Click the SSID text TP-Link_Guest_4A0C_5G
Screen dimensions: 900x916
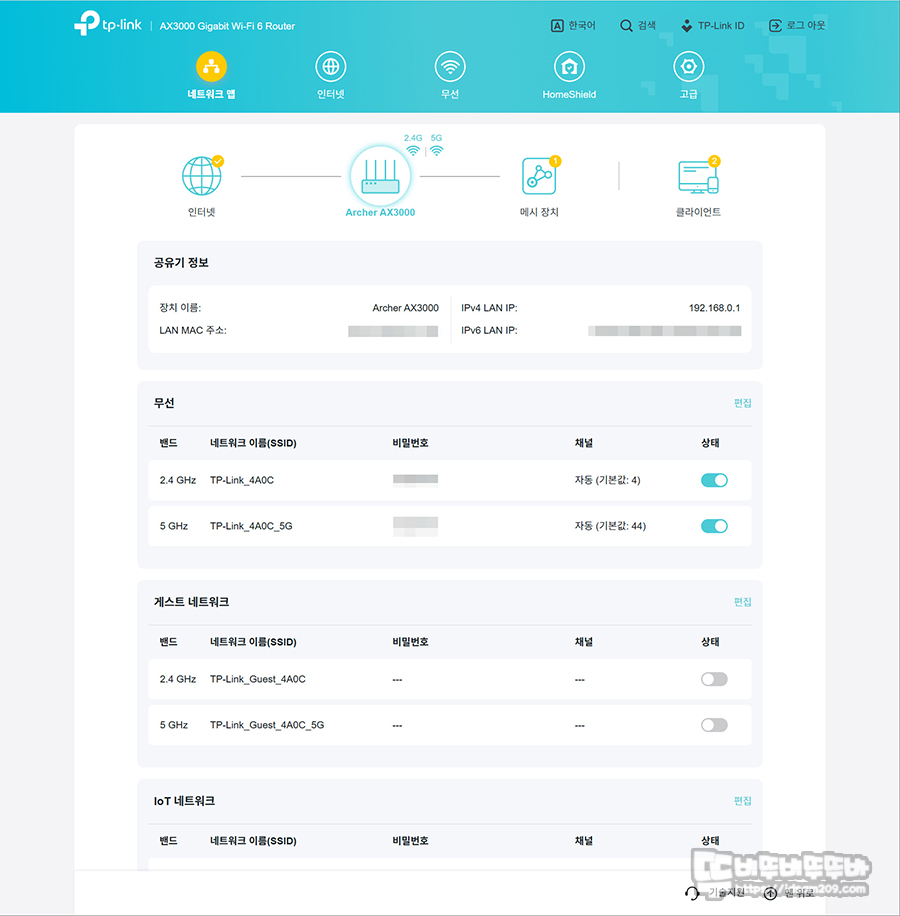point(267,725)
